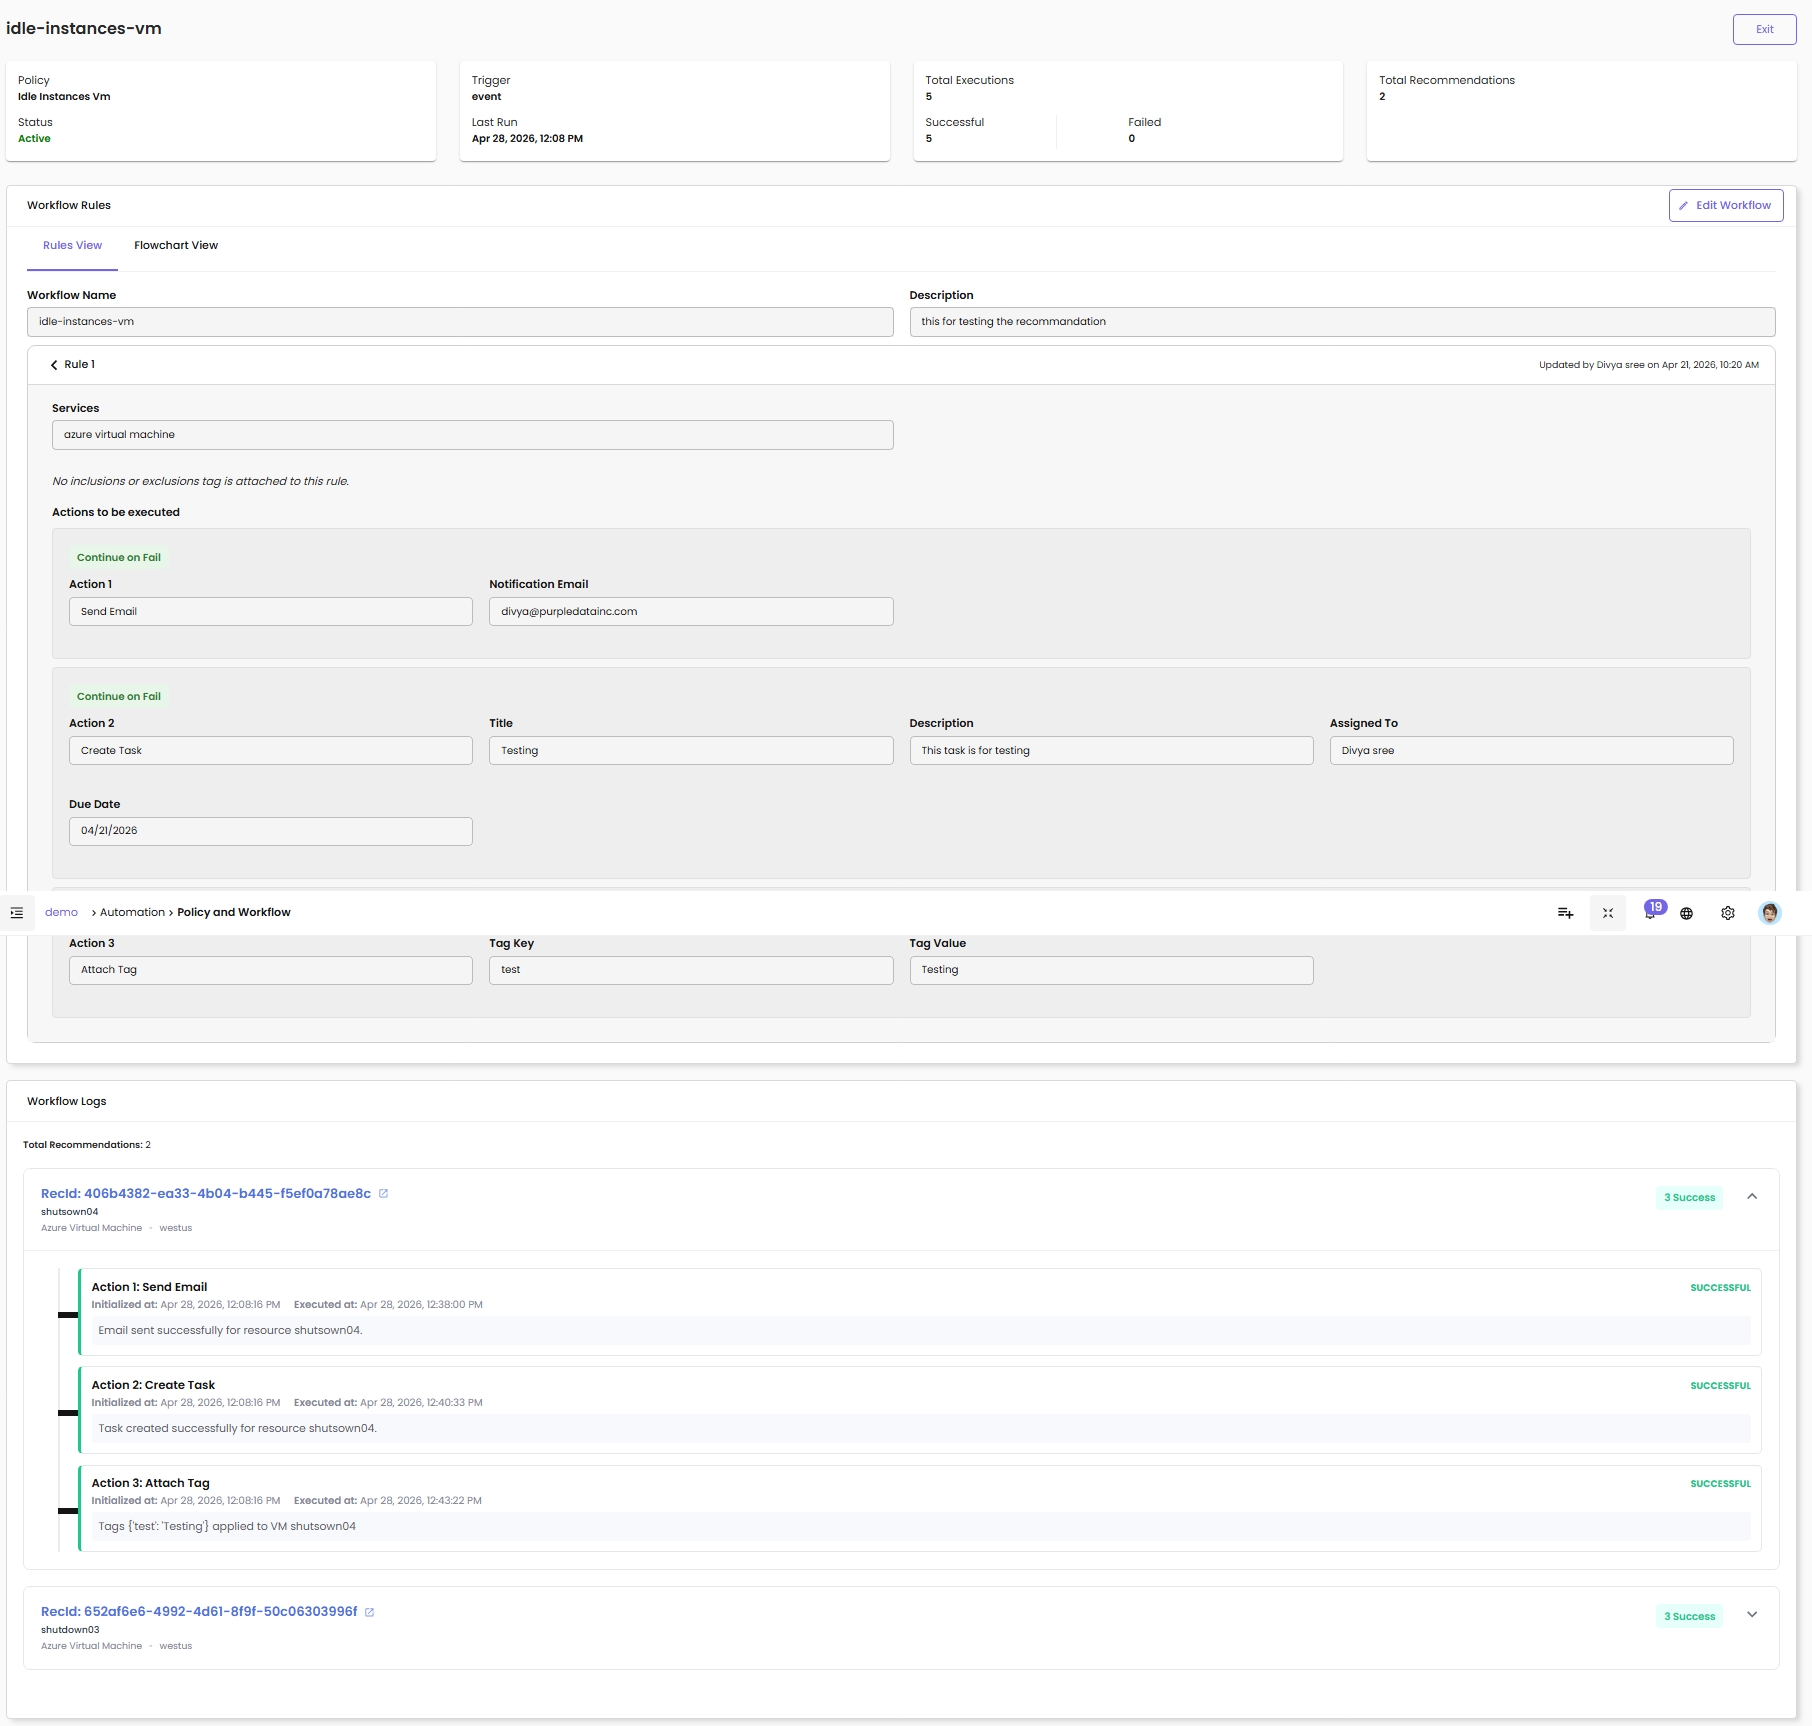
Task: Click the Active status text
Action: [34, 139]
